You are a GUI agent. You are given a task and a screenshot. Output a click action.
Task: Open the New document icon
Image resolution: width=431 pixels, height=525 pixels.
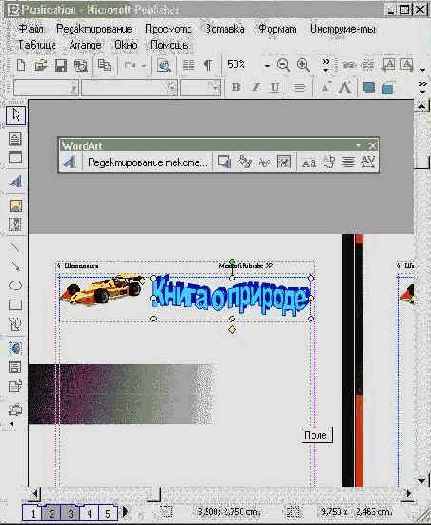pos(21,65)
